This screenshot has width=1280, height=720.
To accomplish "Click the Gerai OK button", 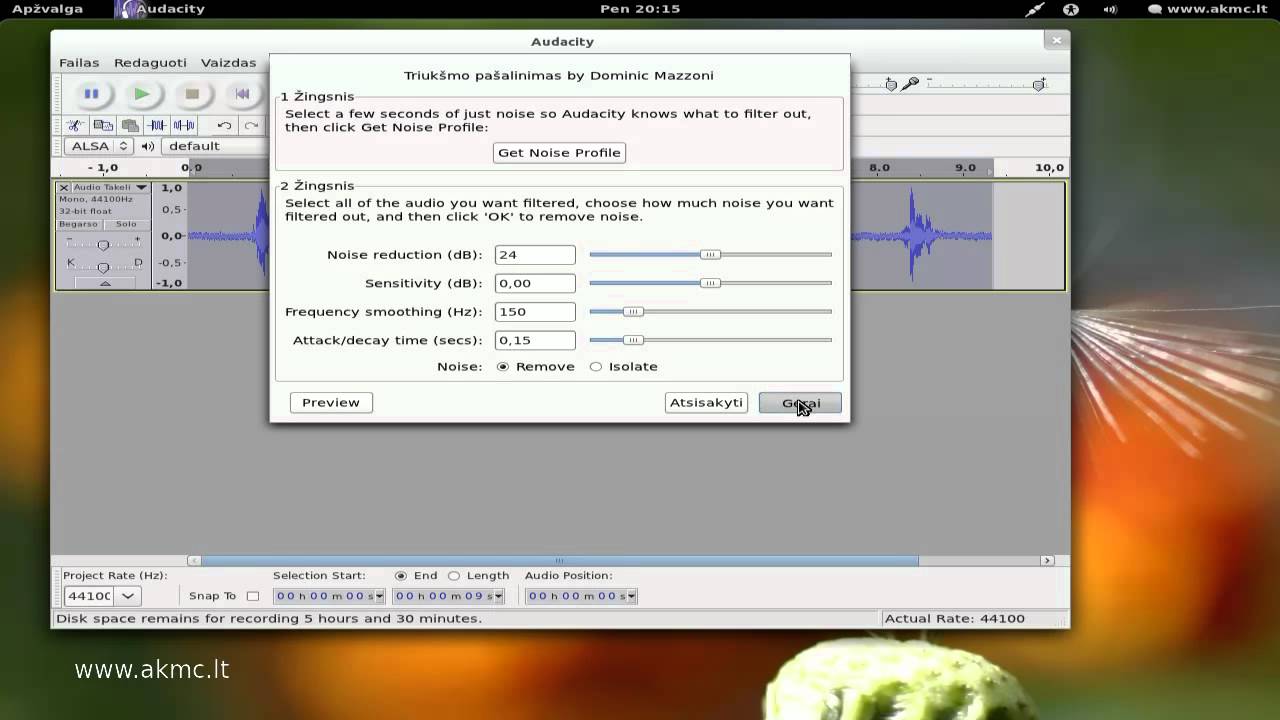I will click(800, 403).
